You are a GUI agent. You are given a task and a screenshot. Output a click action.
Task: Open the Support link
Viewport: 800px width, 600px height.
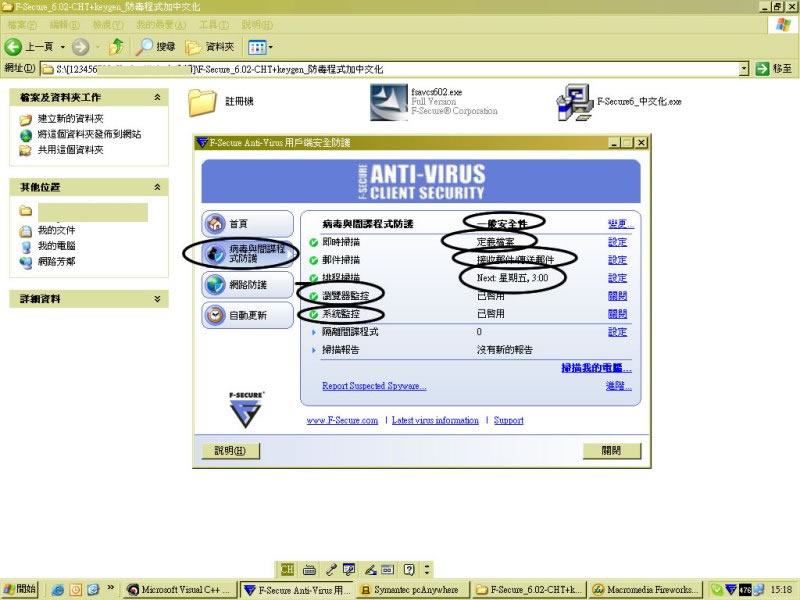509,420
